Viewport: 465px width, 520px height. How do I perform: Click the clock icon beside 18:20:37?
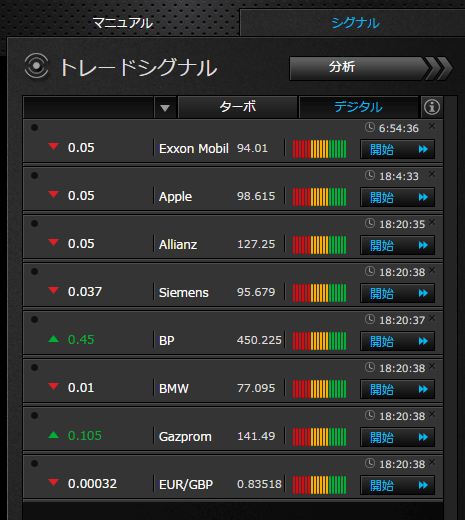click(370, 319)
